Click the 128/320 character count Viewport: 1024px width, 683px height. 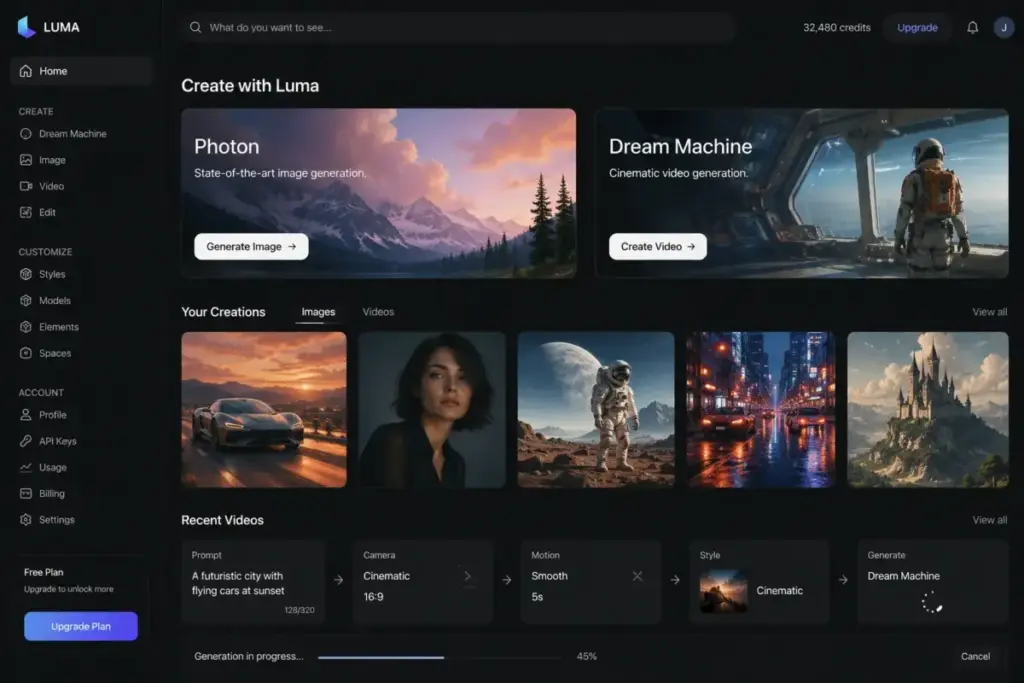299,610
